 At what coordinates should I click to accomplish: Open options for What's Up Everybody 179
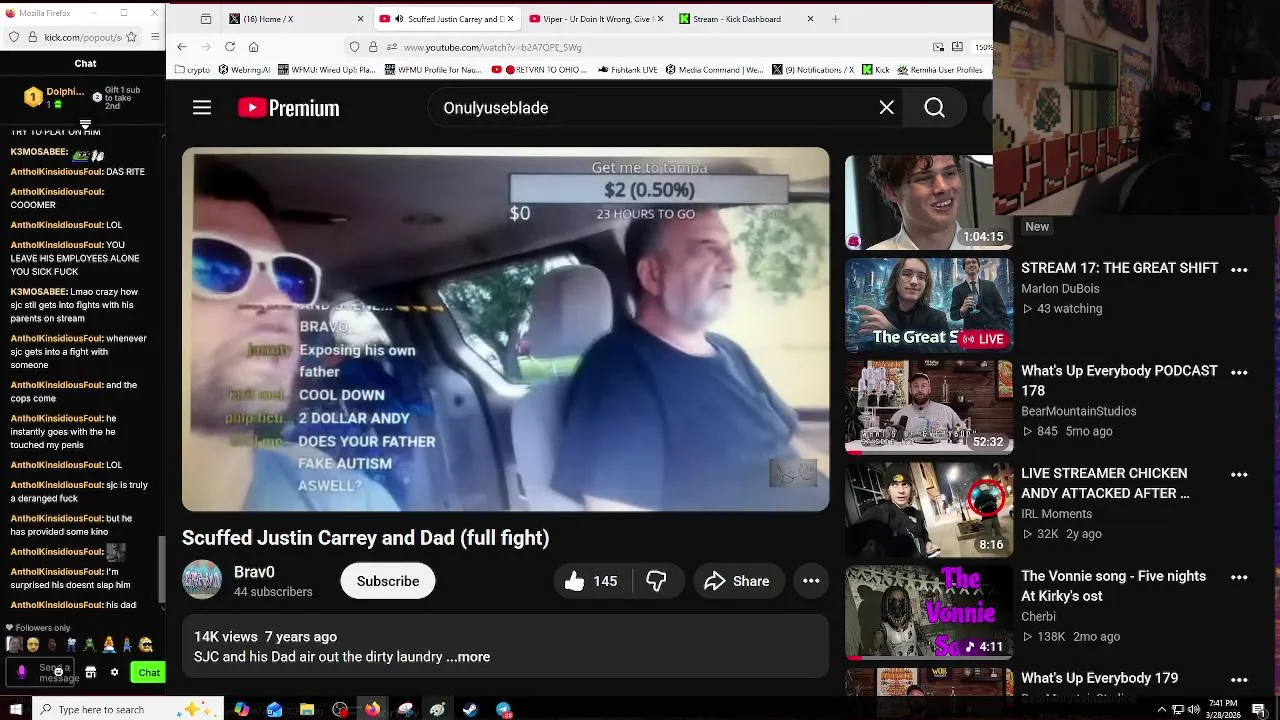(1239, 680)
